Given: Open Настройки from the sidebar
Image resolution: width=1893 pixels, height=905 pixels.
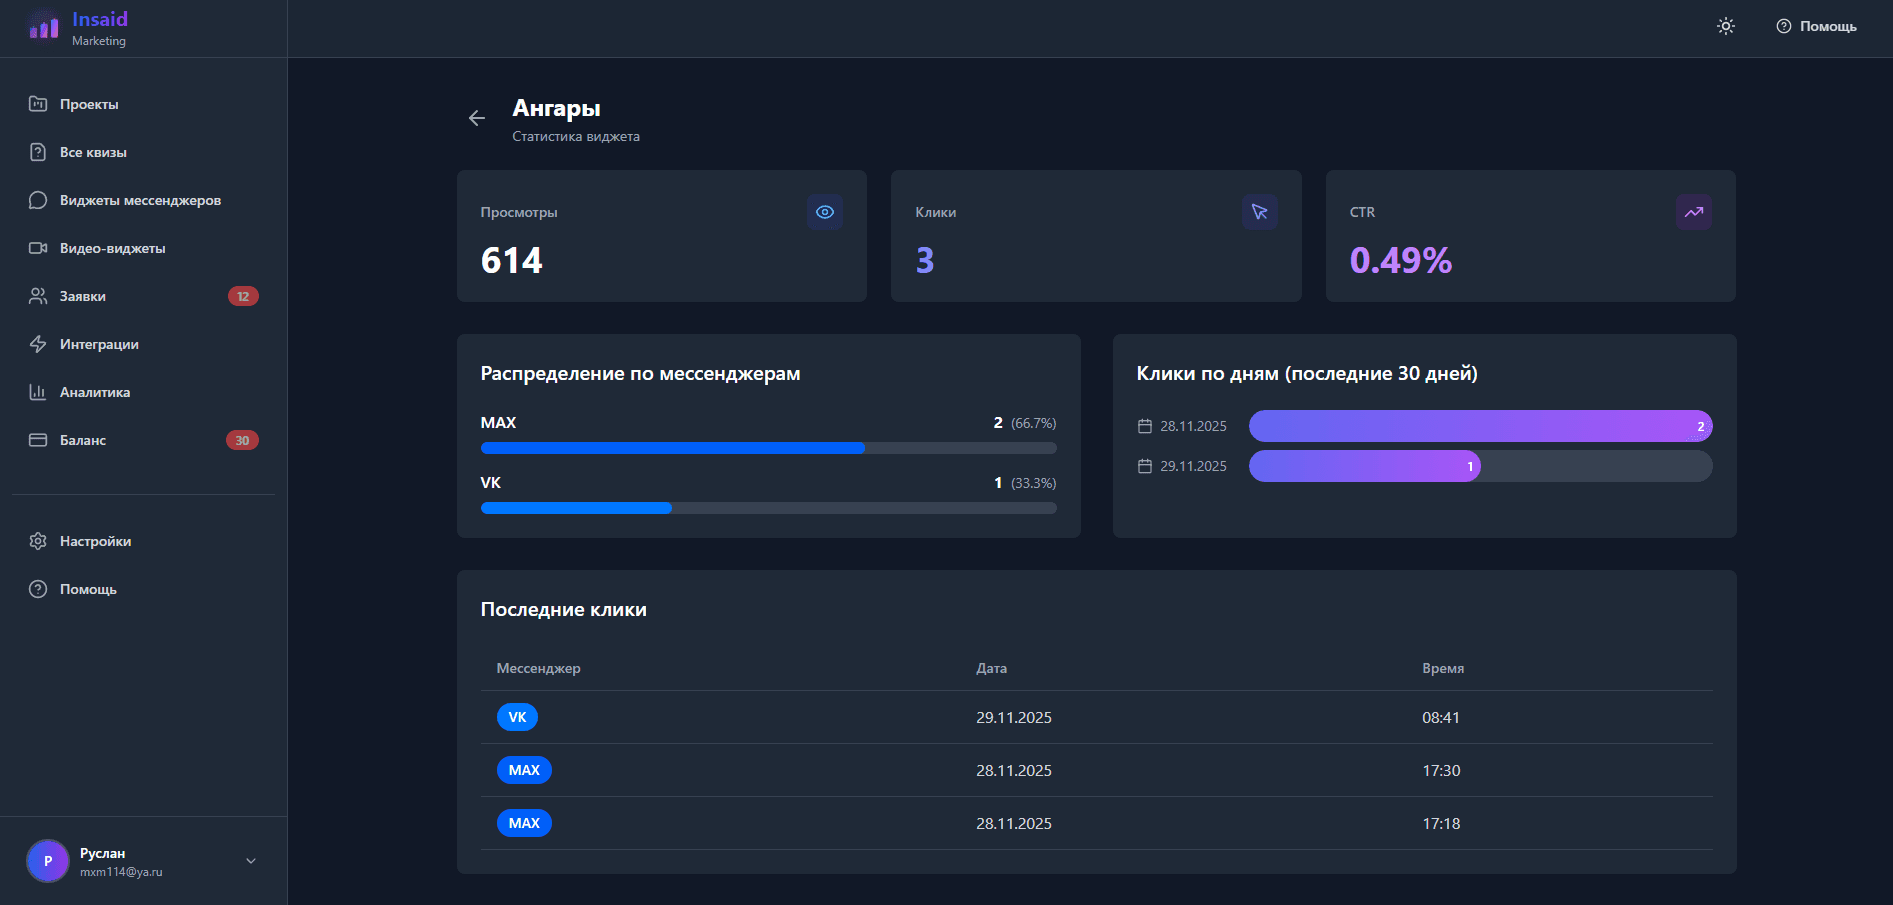Looking at the screenshot, I should pos(95,541).
